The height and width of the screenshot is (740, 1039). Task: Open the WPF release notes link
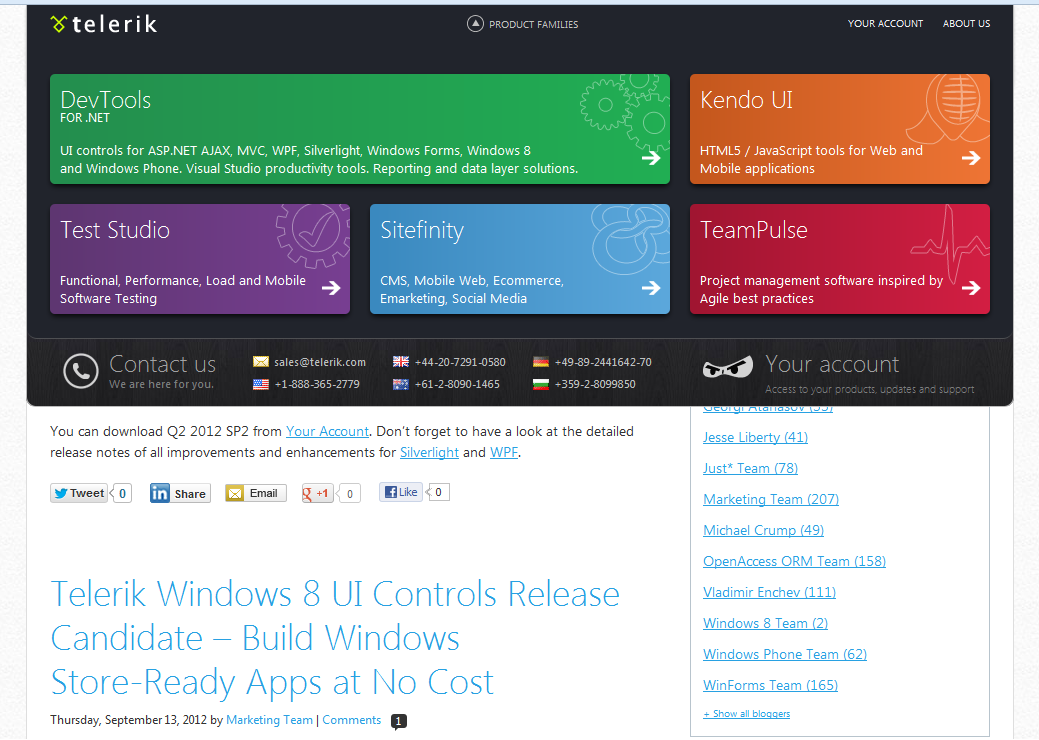(504, 452)
